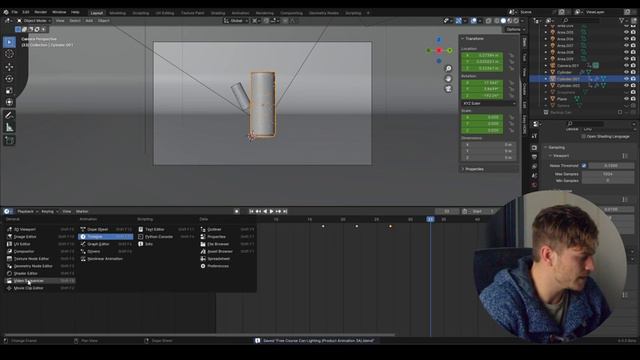Choose Graph Editor in the editor type menu
The height and width of the screenshot is (360, 640).
pyautogui.click(x=106, y=244)
